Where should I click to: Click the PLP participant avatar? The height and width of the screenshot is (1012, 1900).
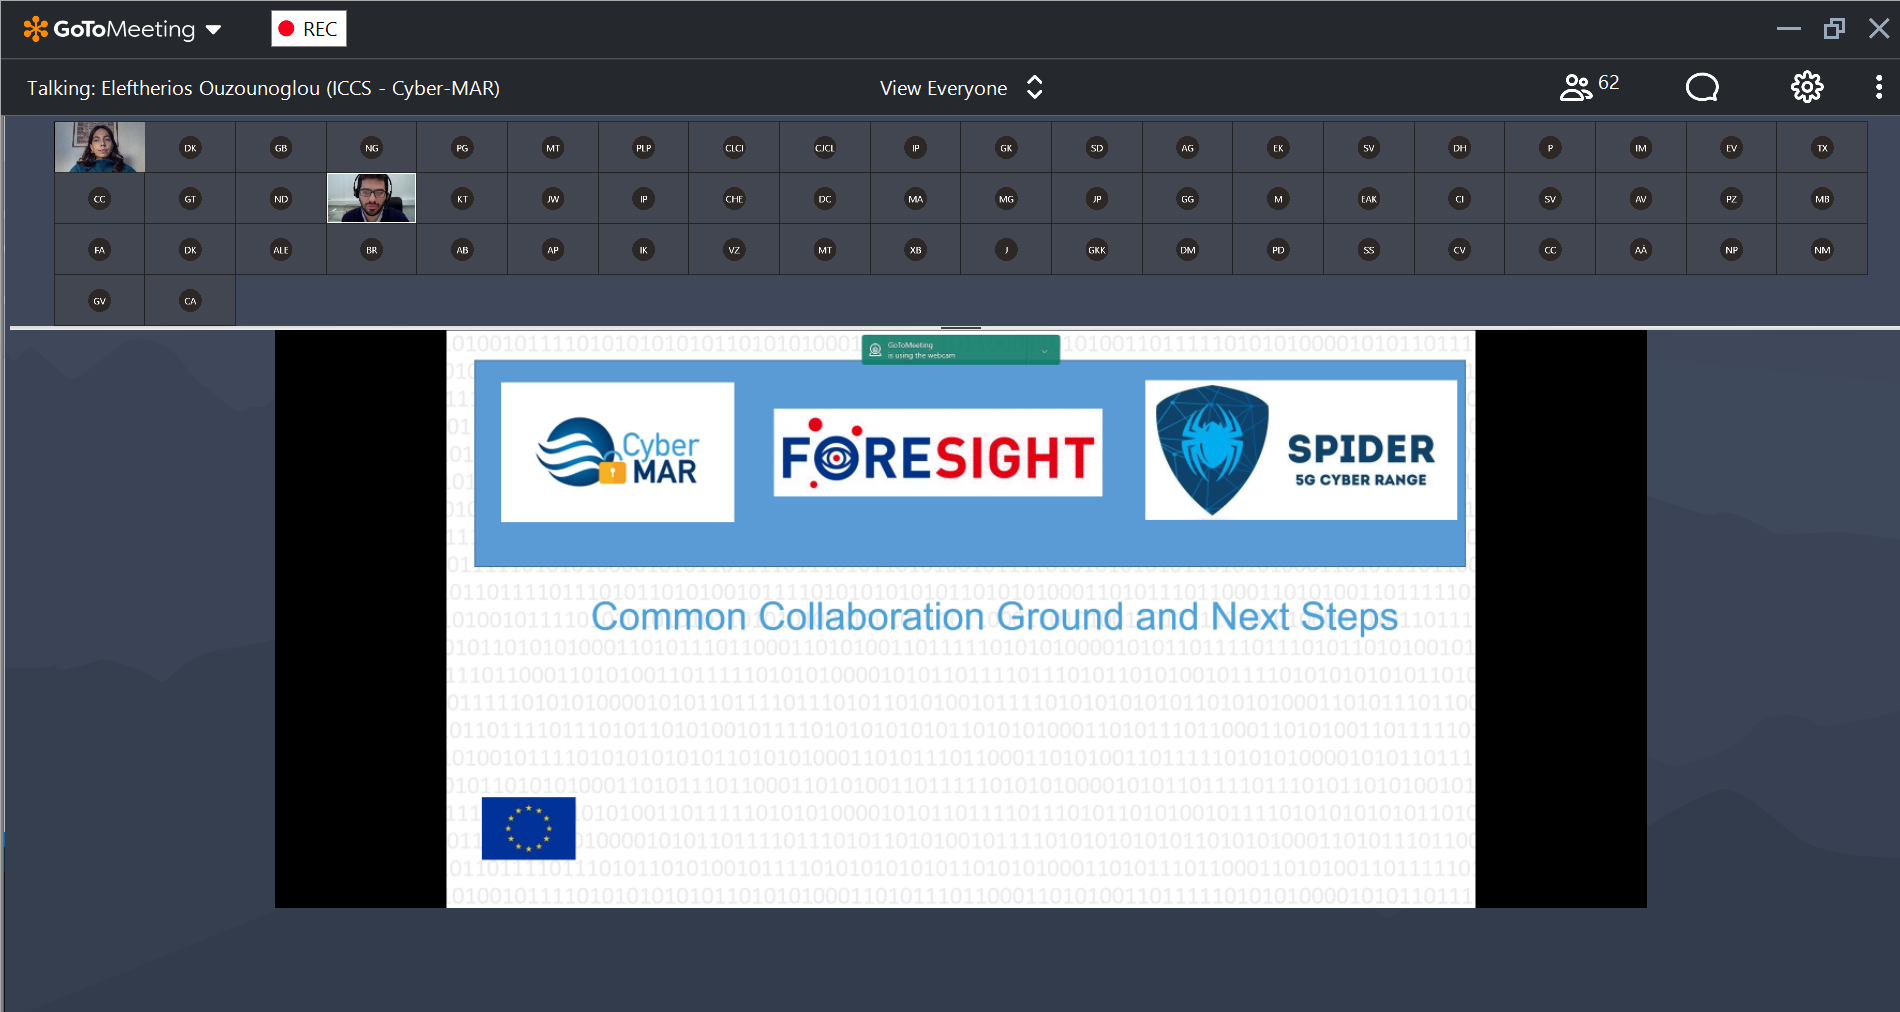click(643, 148)
